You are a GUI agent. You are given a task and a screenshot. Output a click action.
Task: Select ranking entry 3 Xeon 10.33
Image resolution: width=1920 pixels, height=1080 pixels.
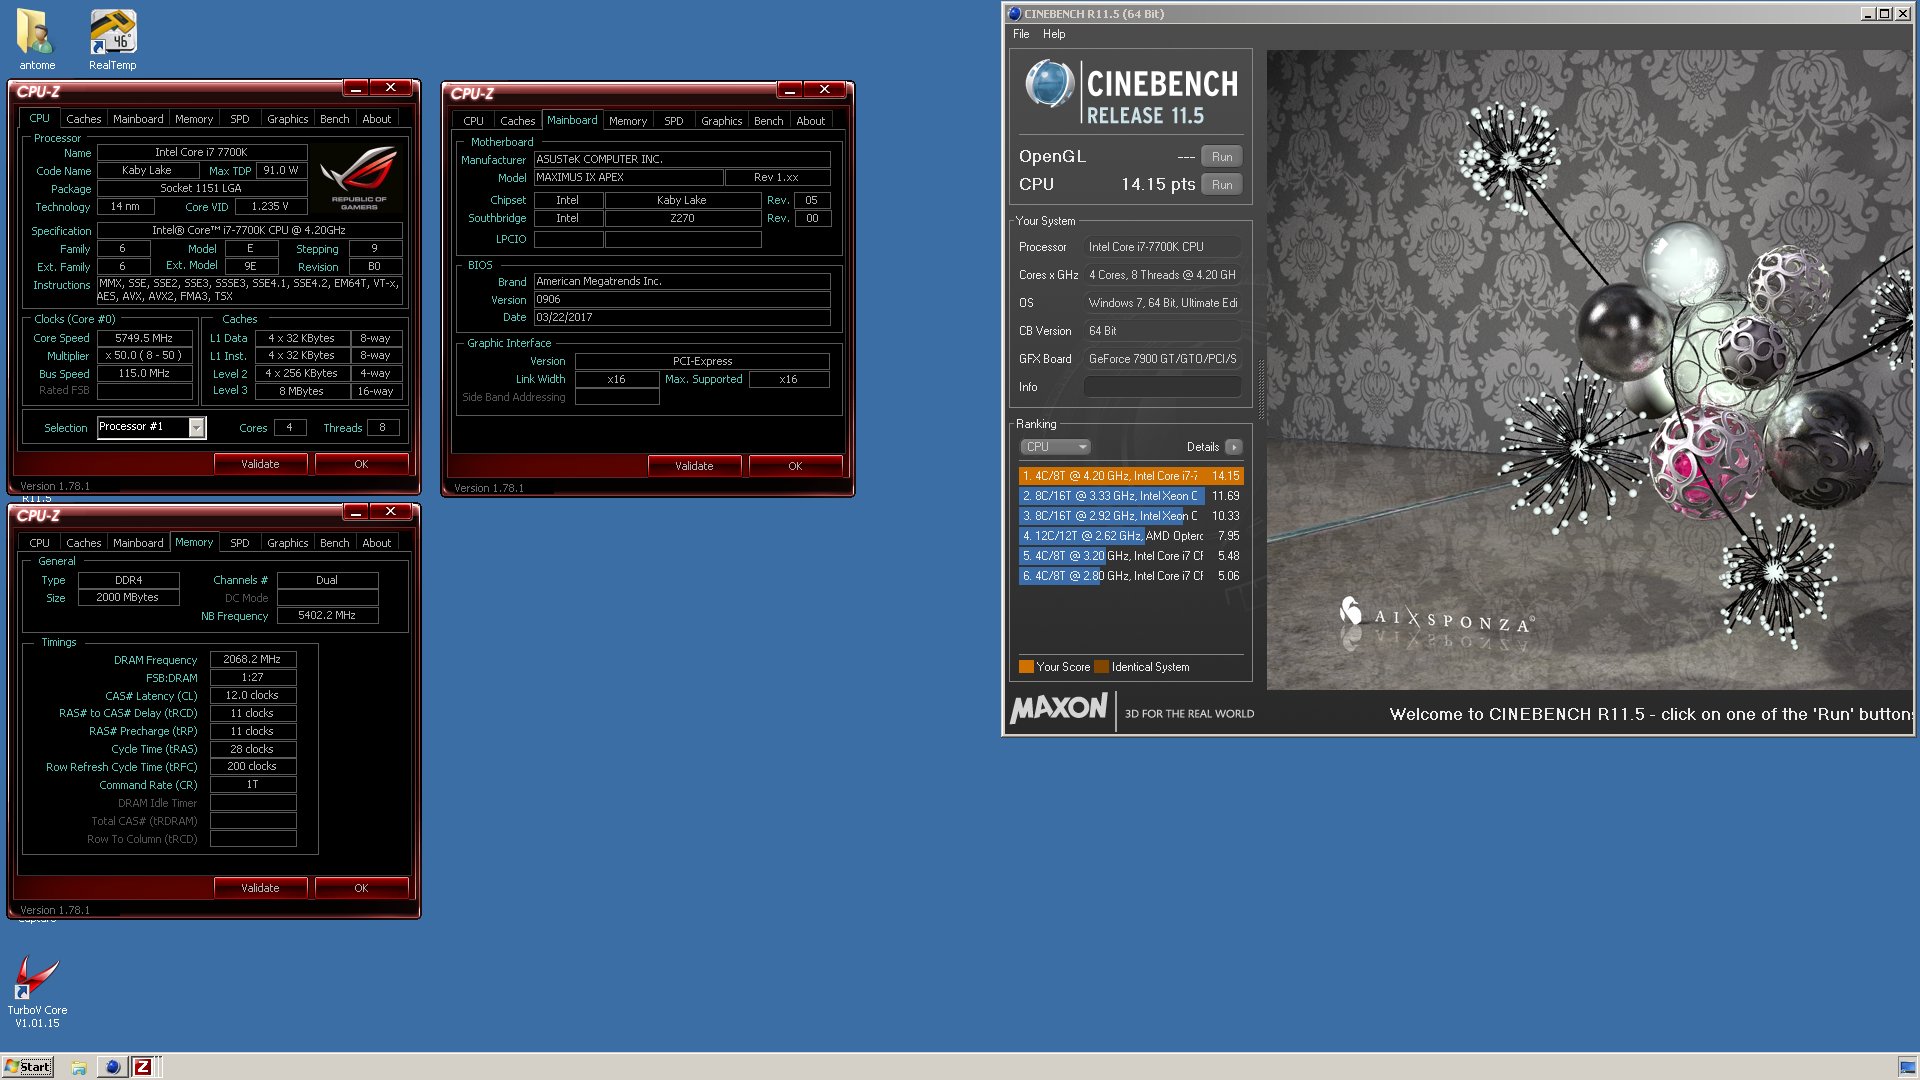tap(1130, 516)
